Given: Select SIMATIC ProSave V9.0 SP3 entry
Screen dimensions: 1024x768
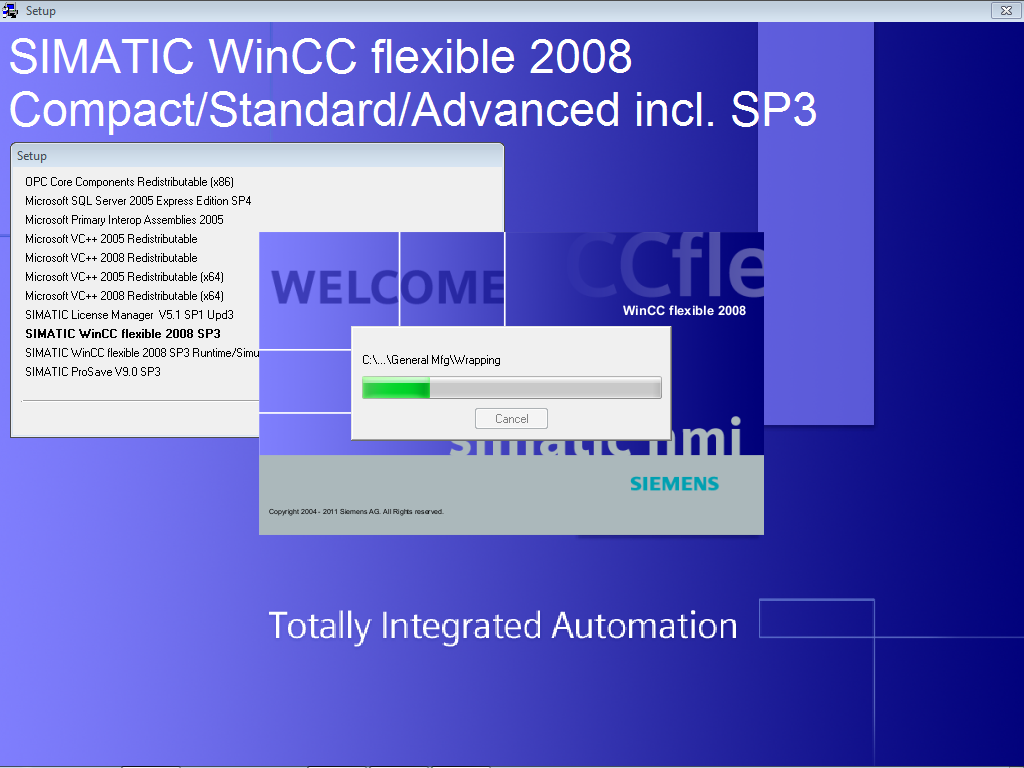Looking at the screenshot, I should [x=93, y=371].
